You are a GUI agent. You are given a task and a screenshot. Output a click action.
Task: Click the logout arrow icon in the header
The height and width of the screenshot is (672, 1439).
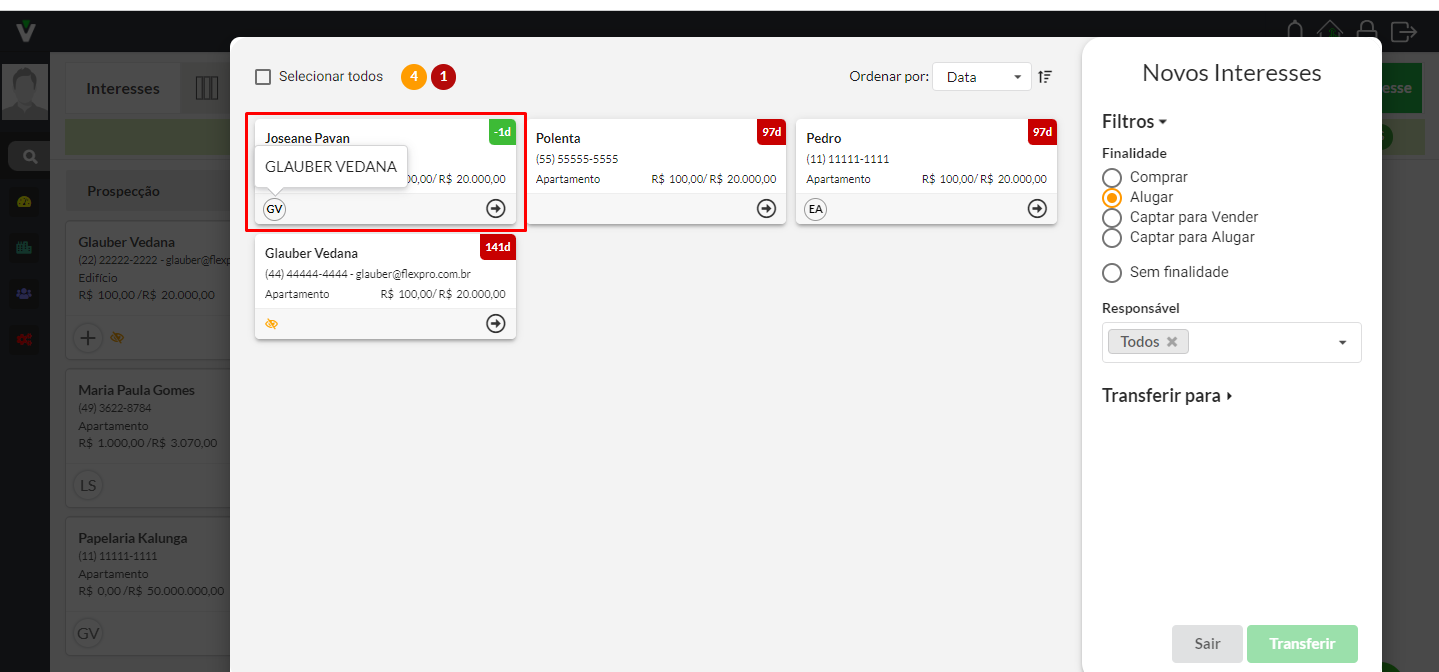(1404, 31)
